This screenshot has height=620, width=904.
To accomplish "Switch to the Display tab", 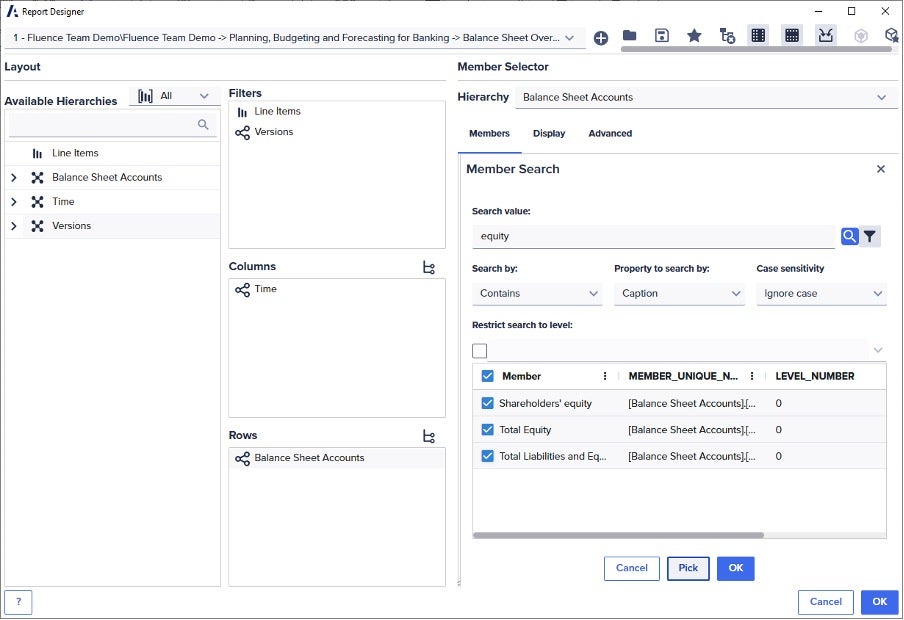I will coord(548,133).
